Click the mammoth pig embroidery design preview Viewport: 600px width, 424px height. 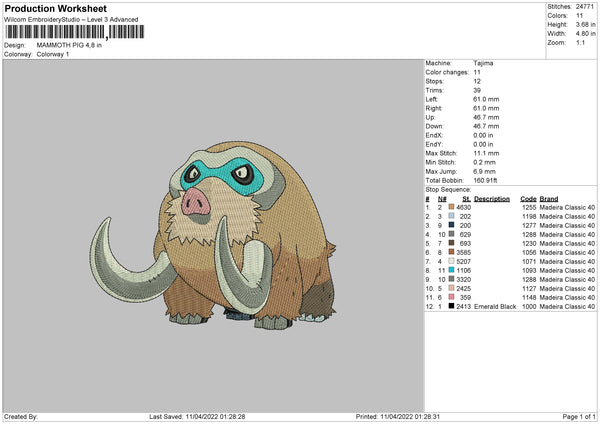point(213,235)
